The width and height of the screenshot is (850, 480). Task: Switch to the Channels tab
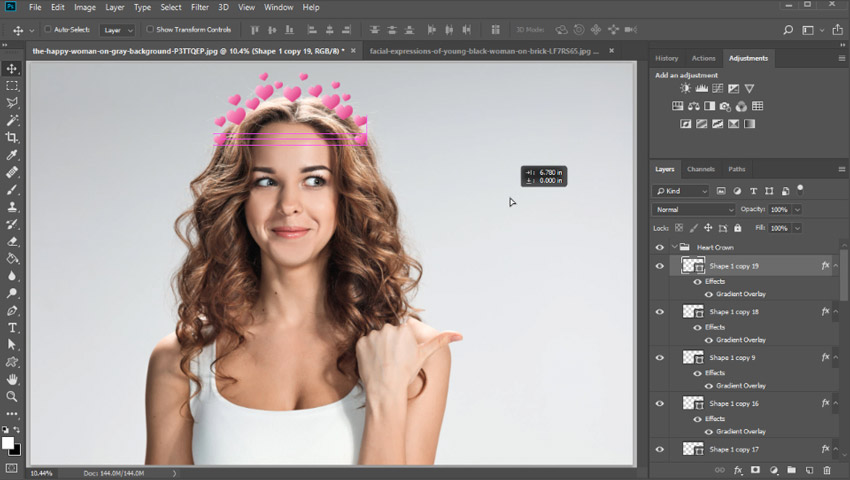tap(700, 169)
